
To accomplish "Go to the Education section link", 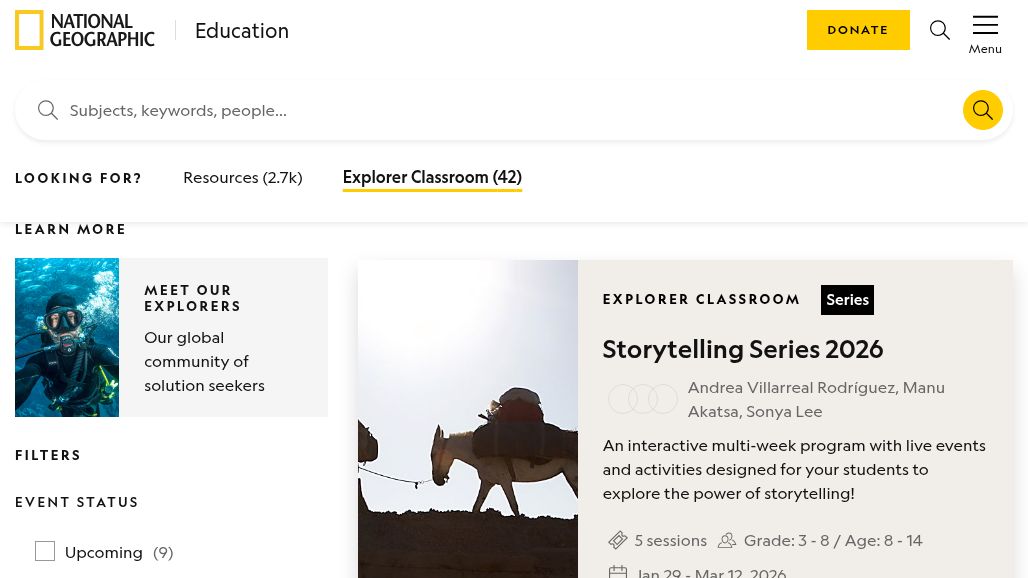I will 242,30.
